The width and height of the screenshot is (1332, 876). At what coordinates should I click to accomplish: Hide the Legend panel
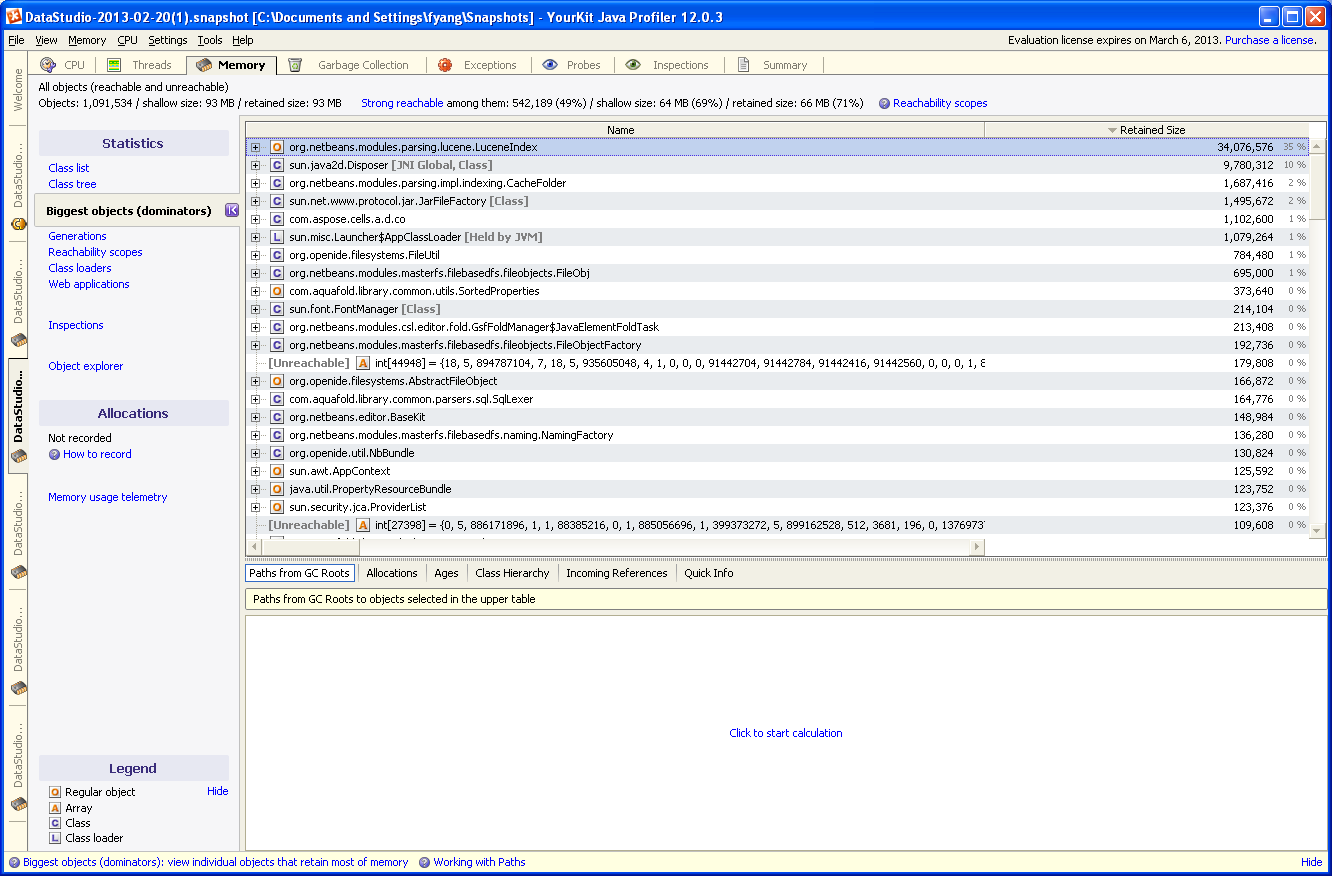click(217, 791)
